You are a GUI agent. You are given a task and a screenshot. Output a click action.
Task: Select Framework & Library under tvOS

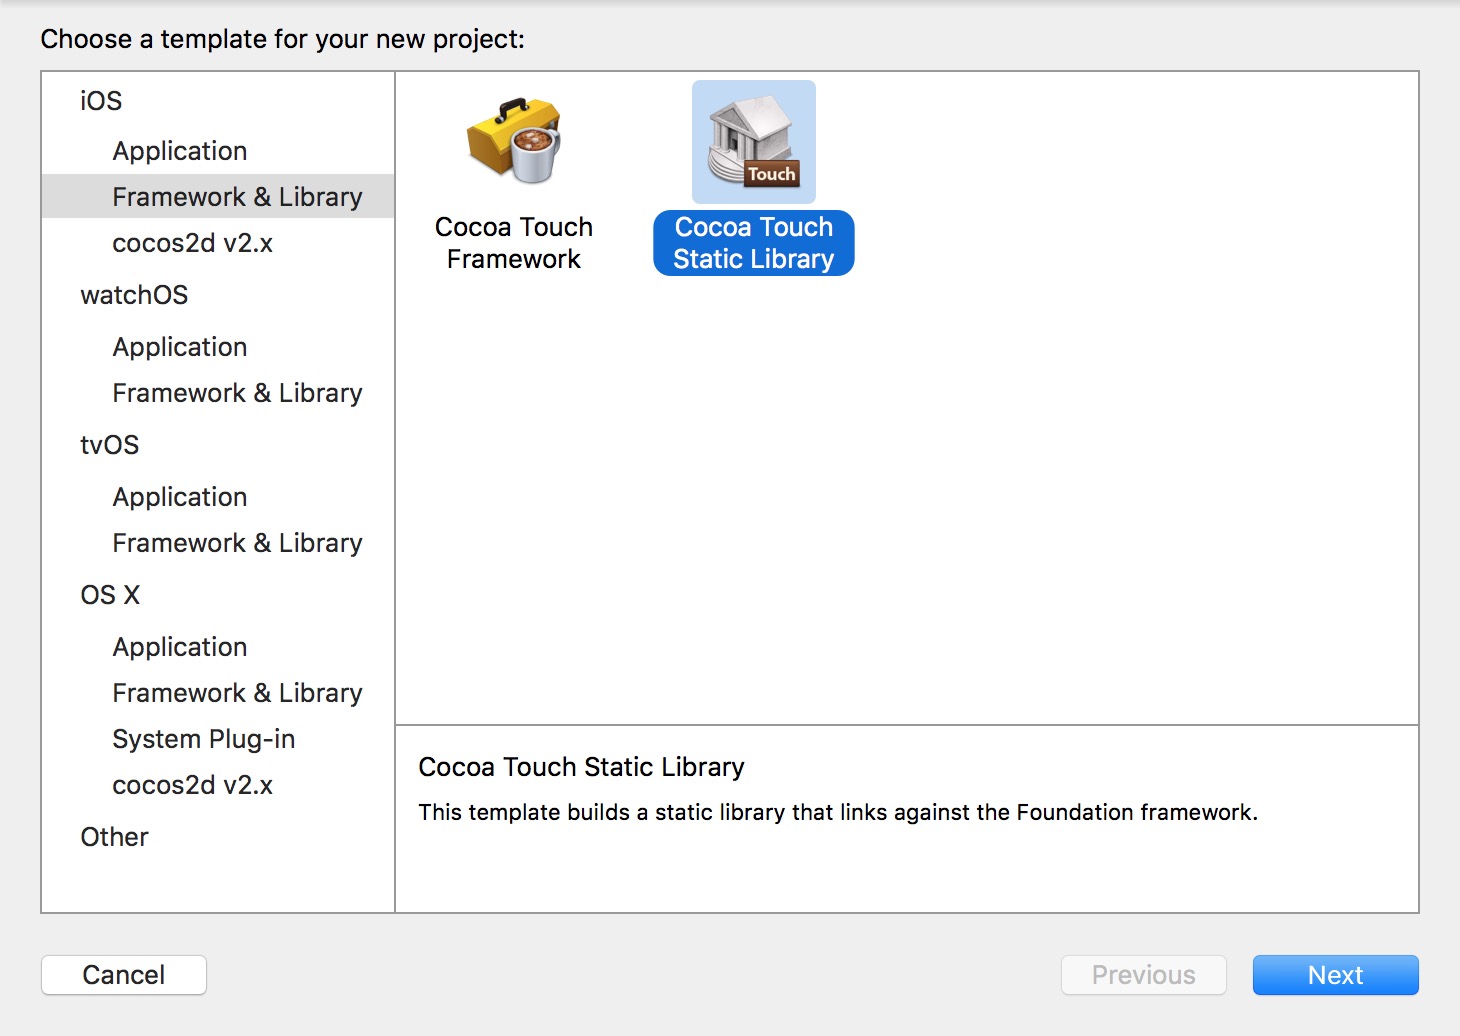[x=237, y=543]
